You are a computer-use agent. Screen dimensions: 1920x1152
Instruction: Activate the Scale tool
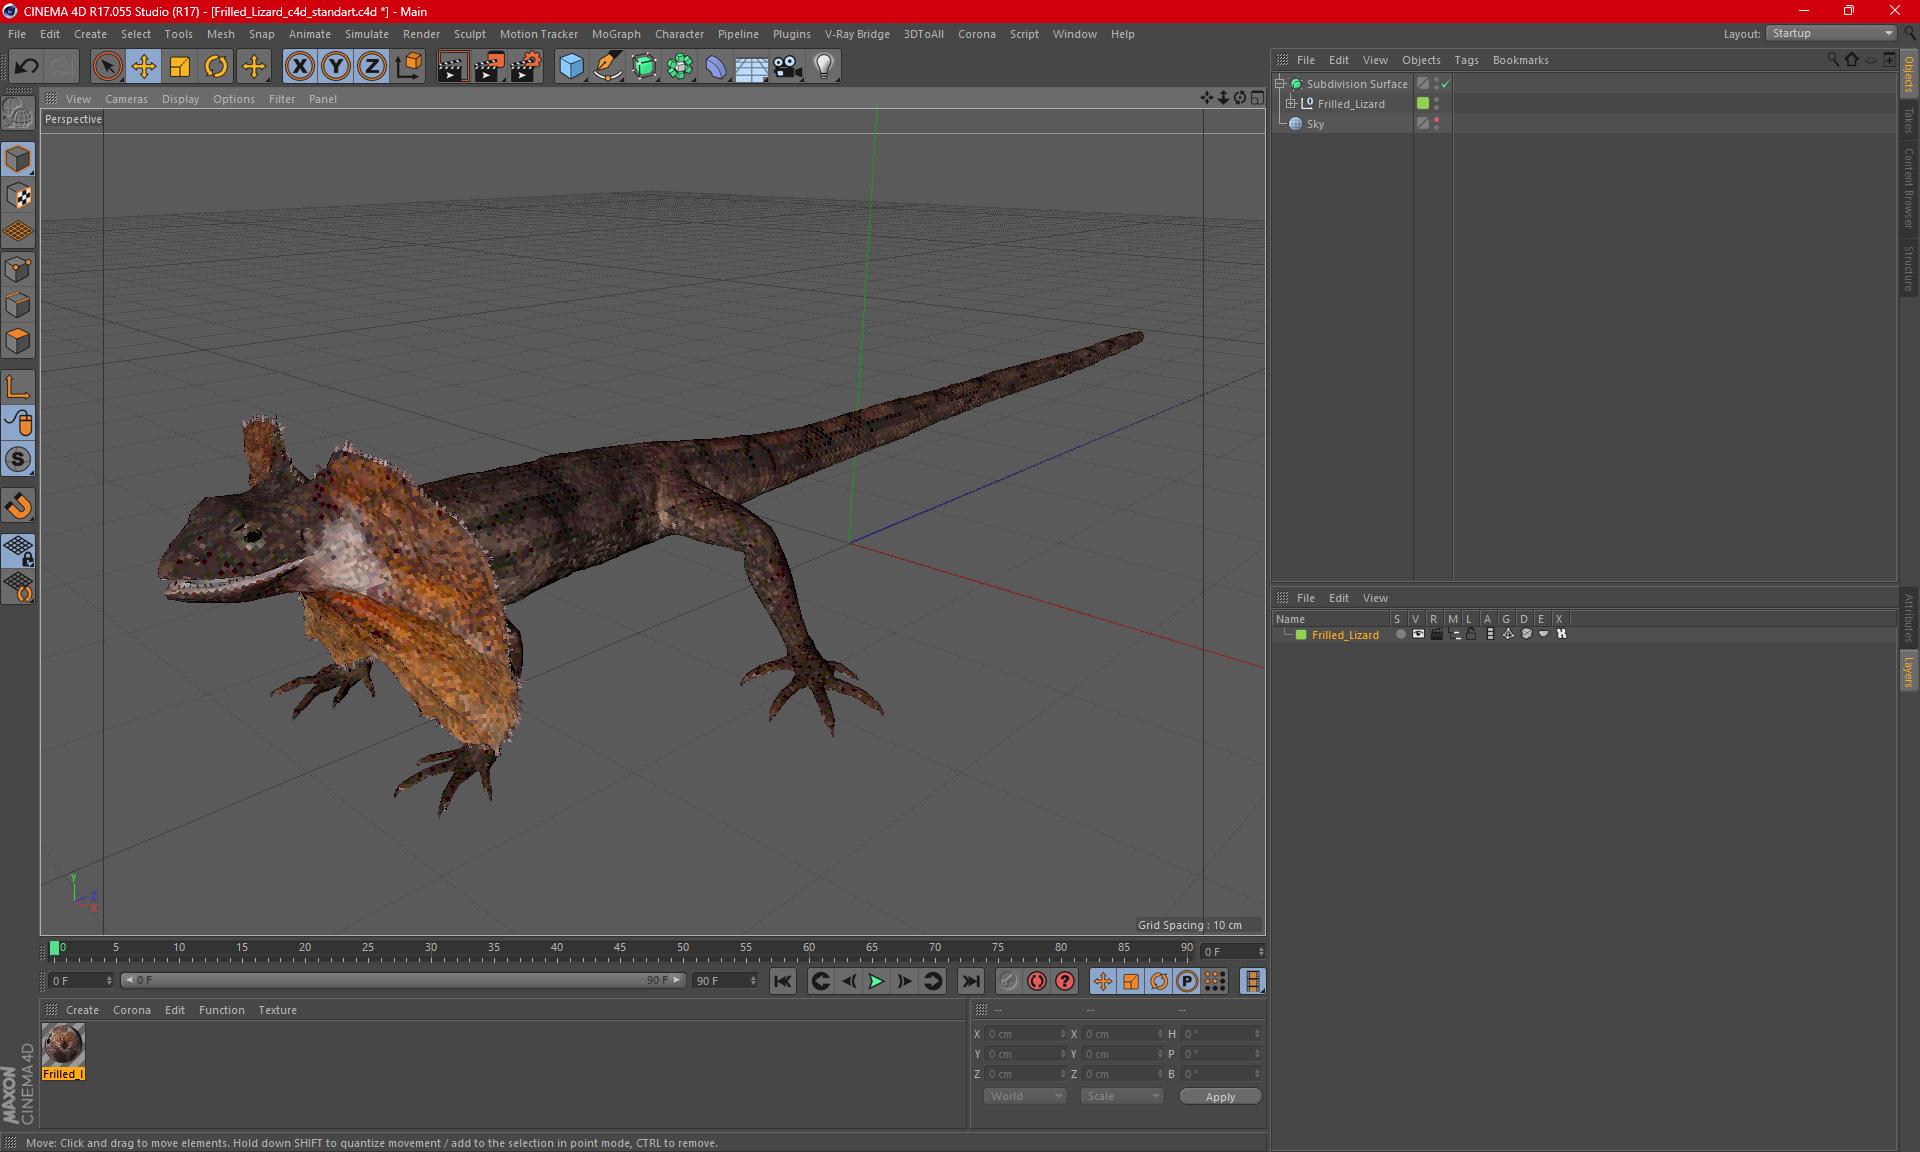point(180,67)
